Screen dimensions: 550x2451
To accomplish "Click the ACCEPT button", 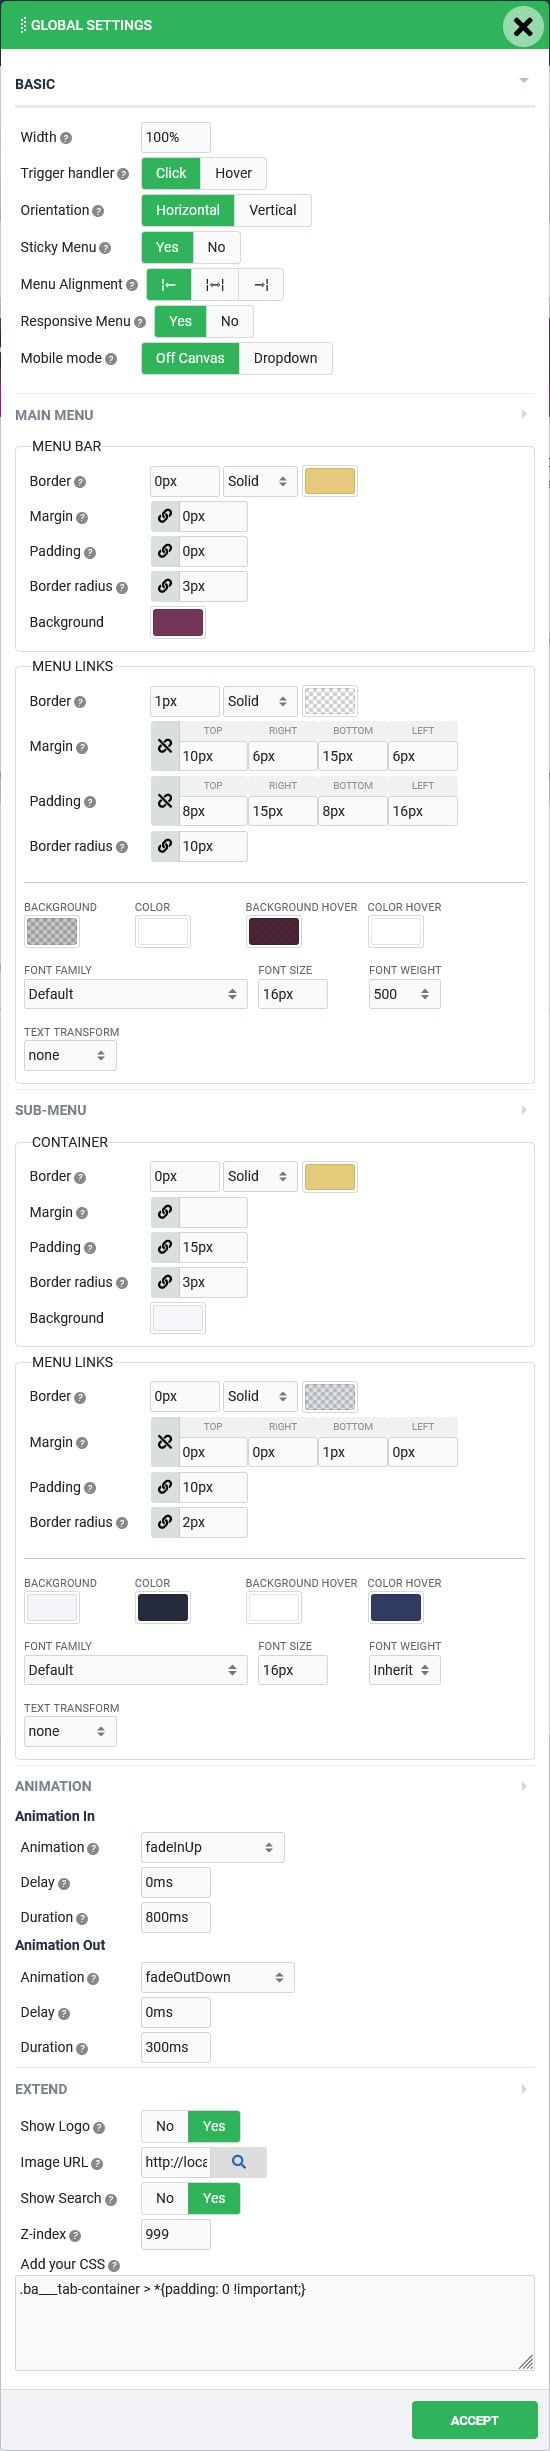I will [475, 2420].
